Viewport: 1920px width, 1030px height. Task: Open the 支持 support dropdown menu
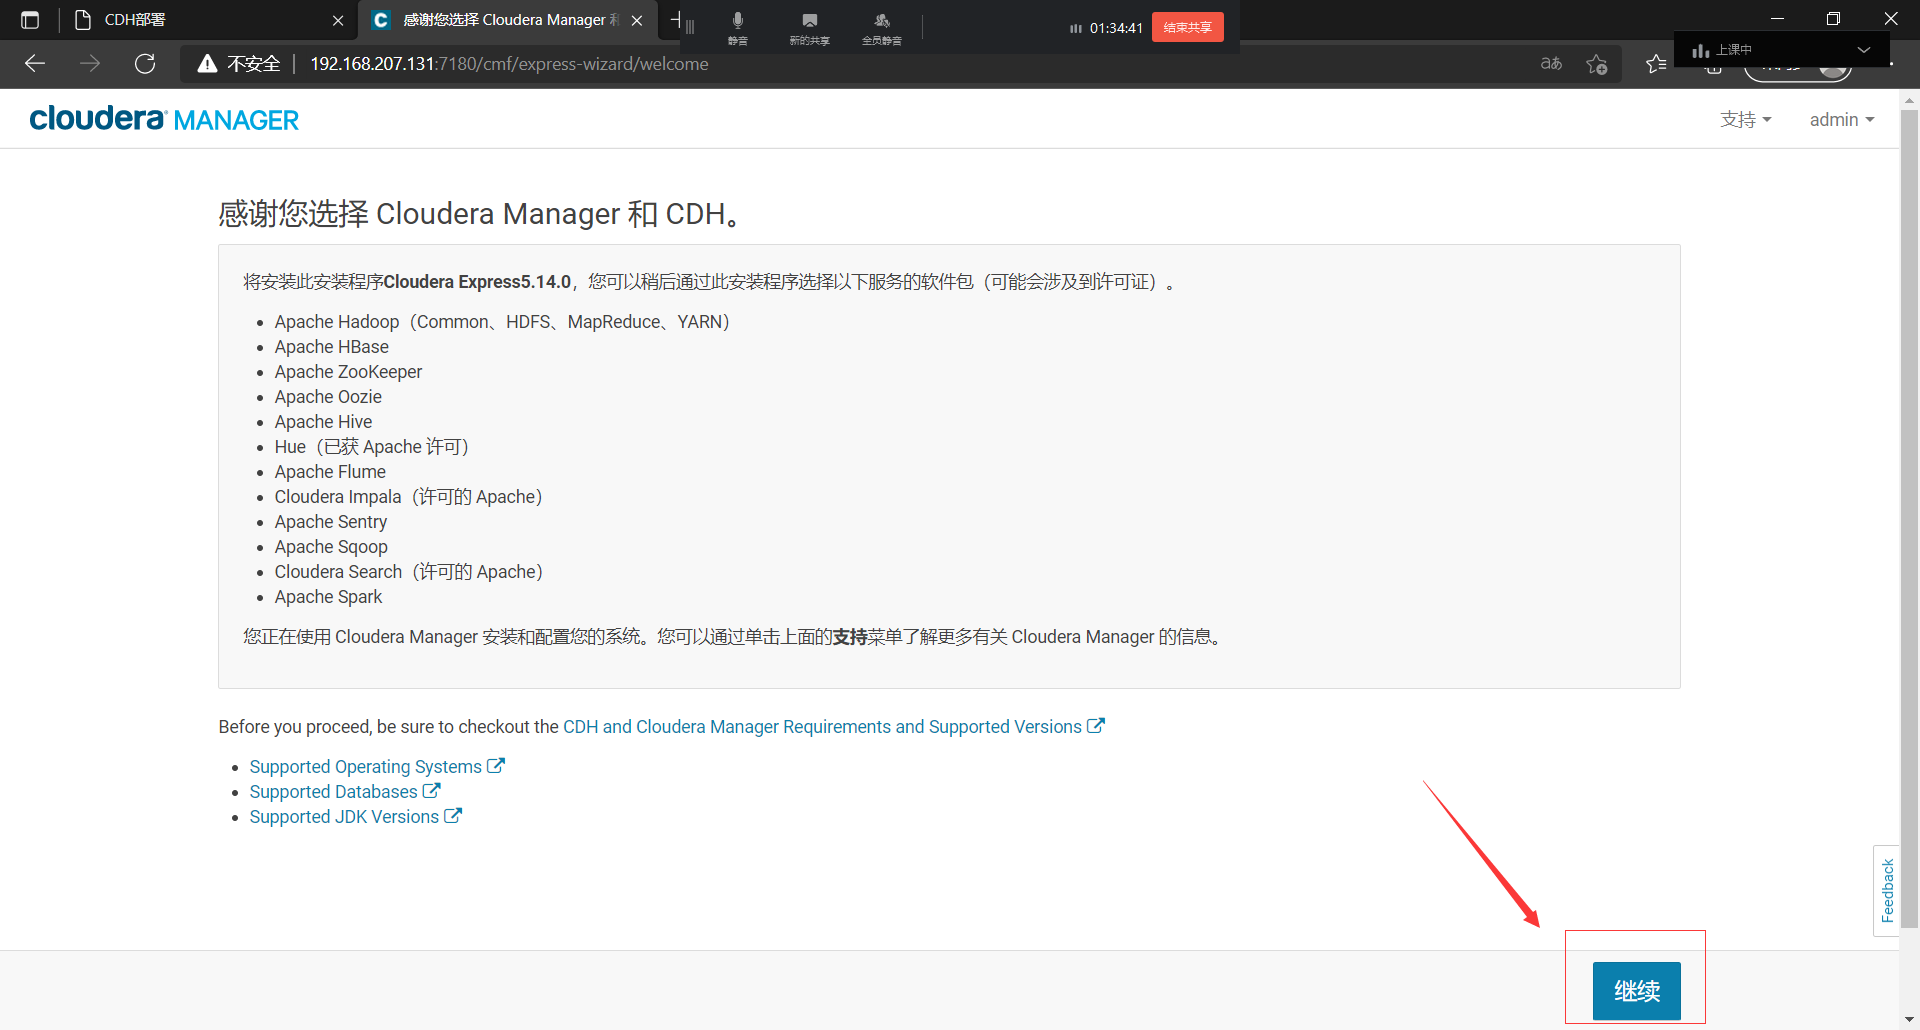click(1745, 120)
